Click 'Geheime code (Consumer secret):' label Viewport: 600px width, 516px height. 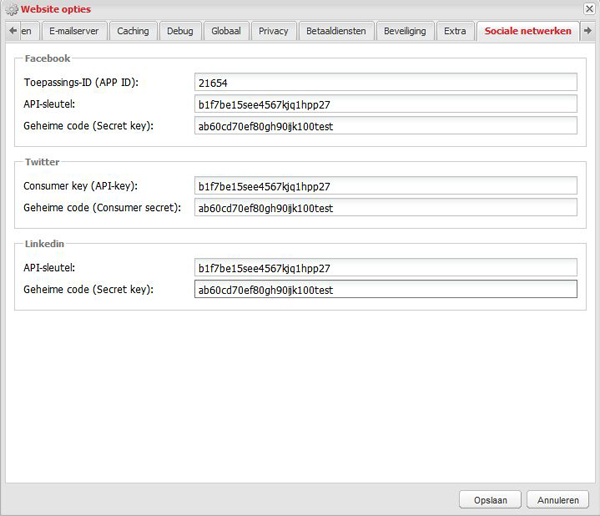(102, 207)
